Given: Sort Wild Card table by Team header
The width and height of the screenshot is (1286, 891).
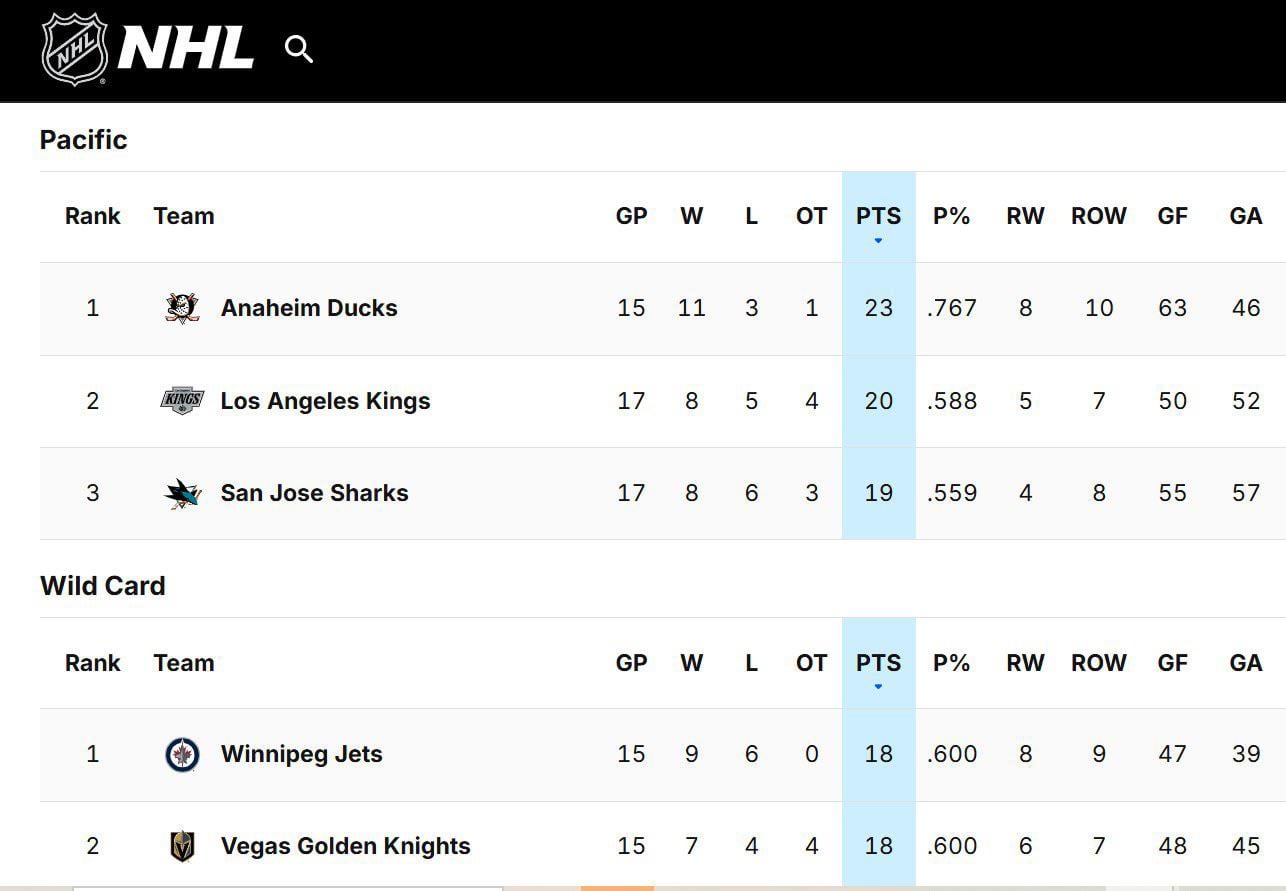Looking at the screenshot, I should click(x=184, y=663).
